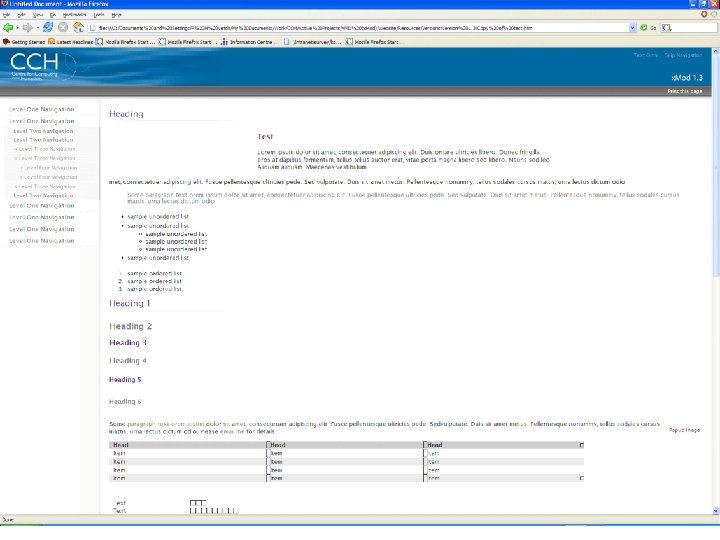Screen dimensions: 720x540
Task: Open the Help menu
Action: tap(116, 15)
